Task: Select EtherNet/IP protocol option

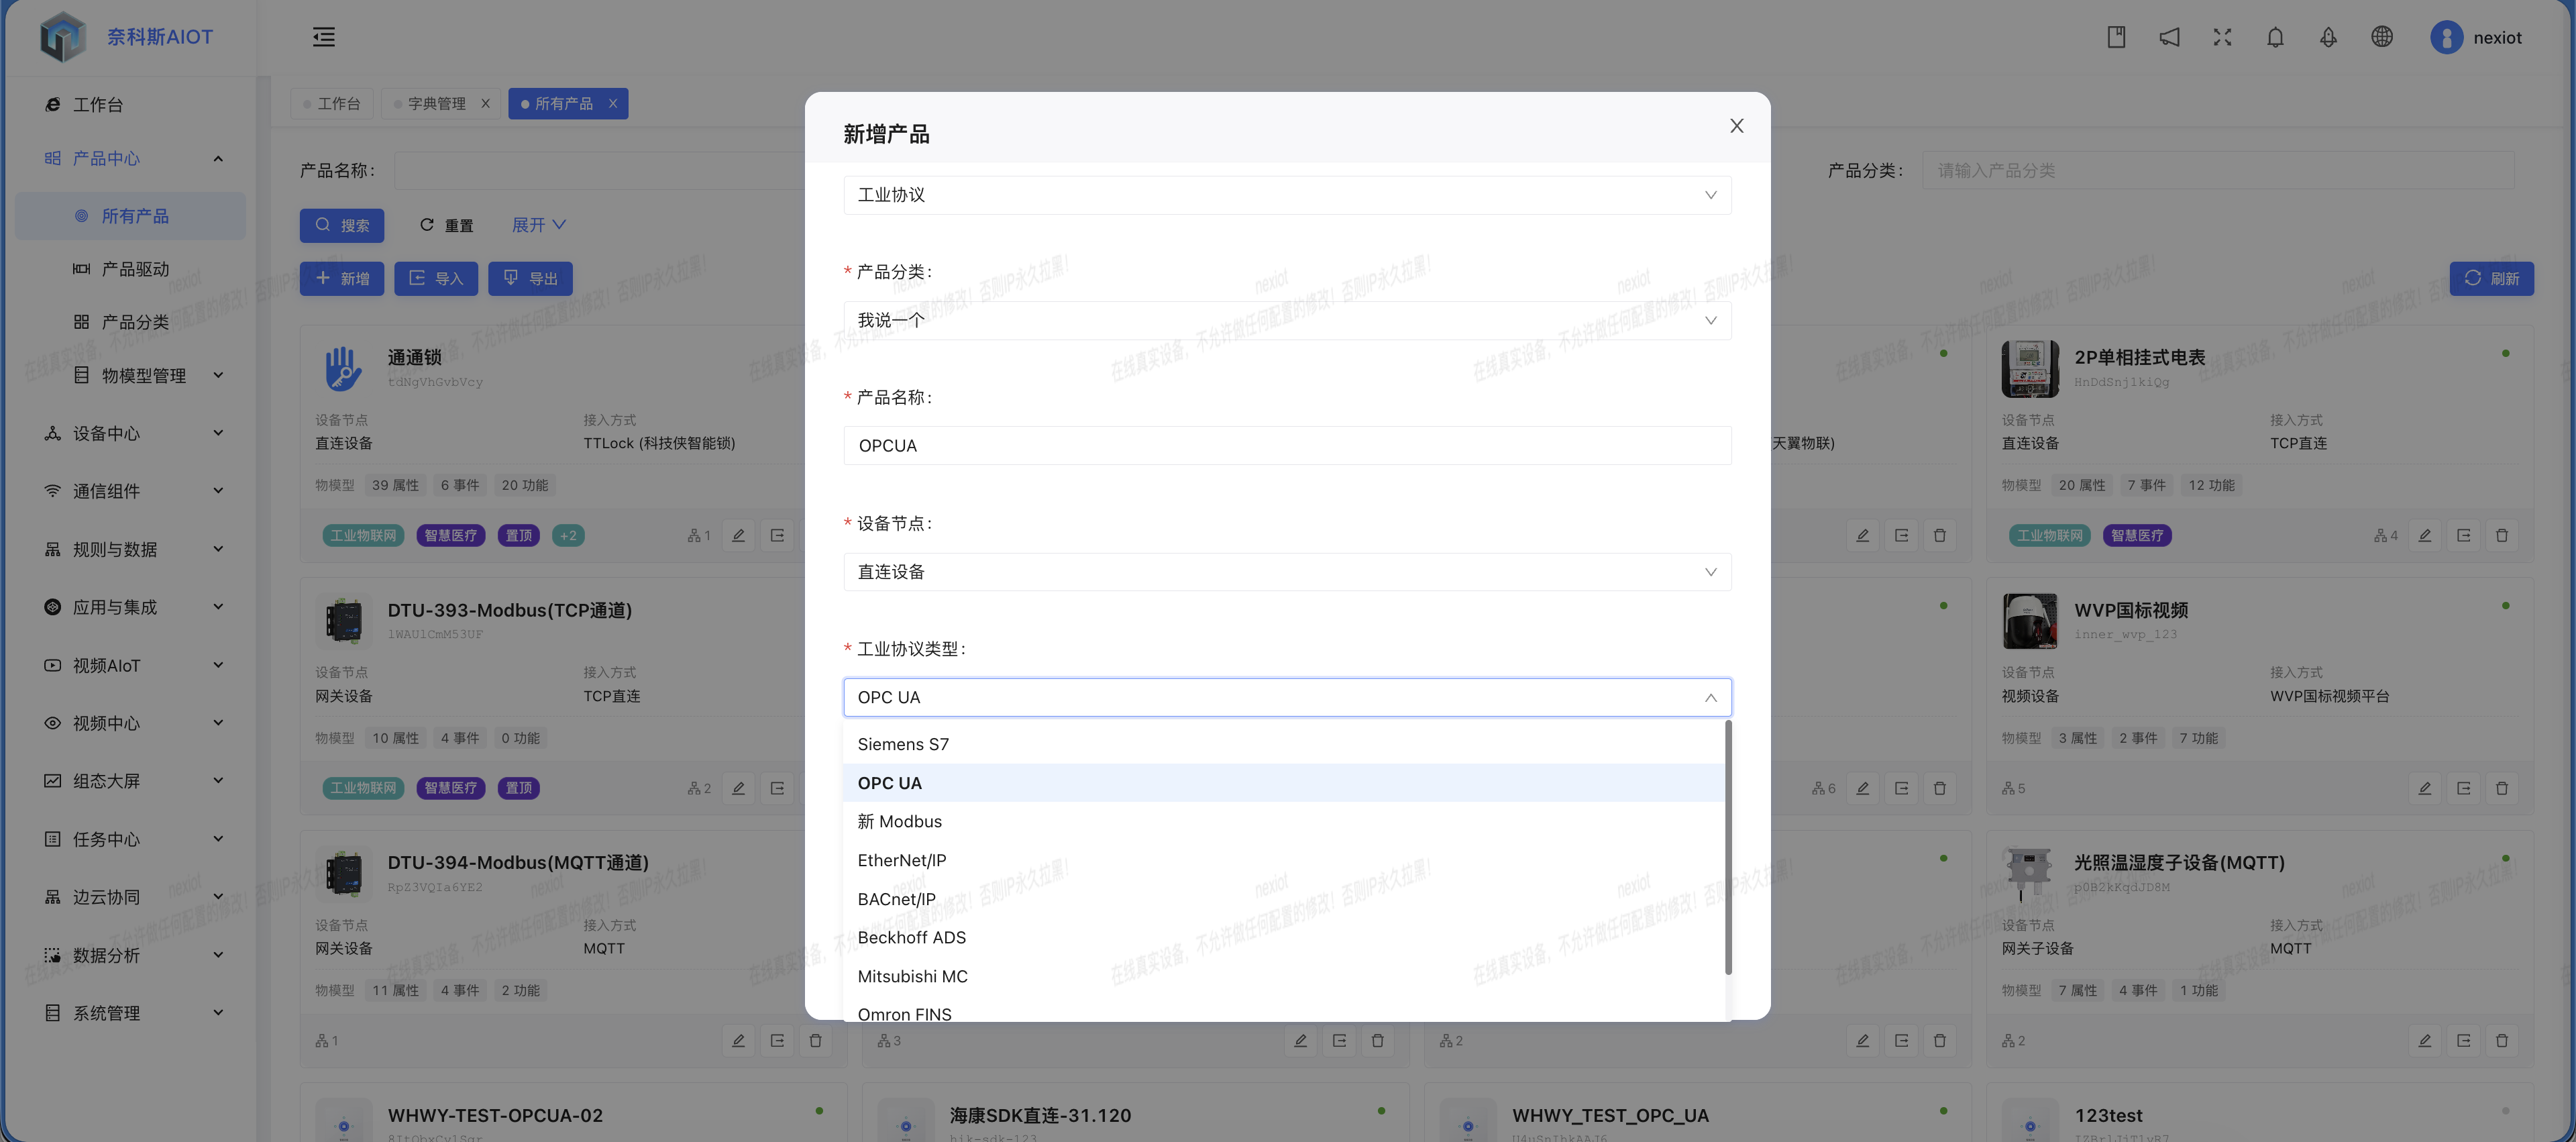Action: (x=1284, y=860)
